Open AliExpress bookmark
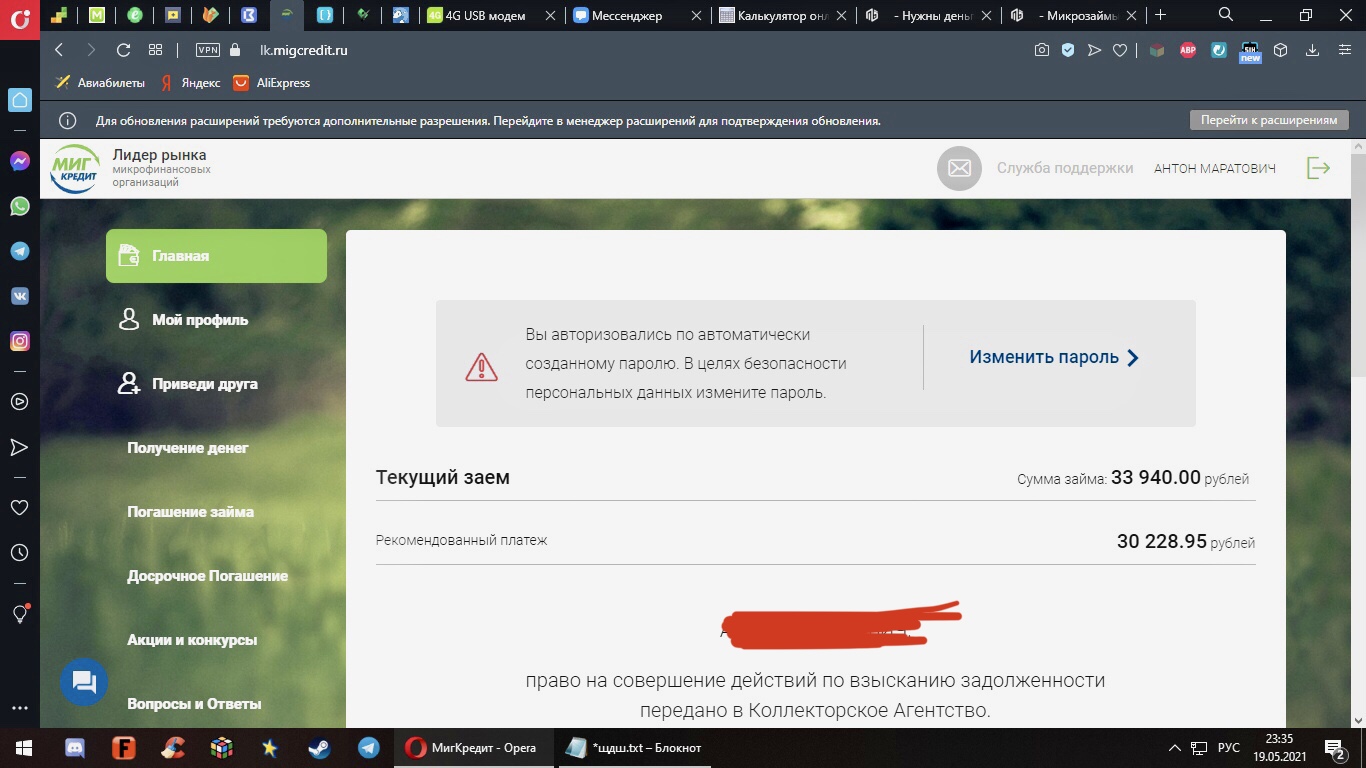Image resolution: width=1366 pixels, height=768 pixels. (272, 83)
